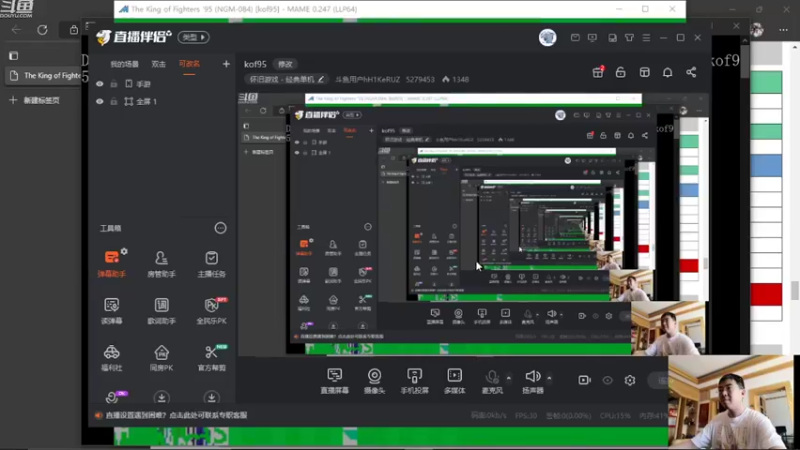Share the live room
Screen dimensions: 800x450
click(691, 72)
